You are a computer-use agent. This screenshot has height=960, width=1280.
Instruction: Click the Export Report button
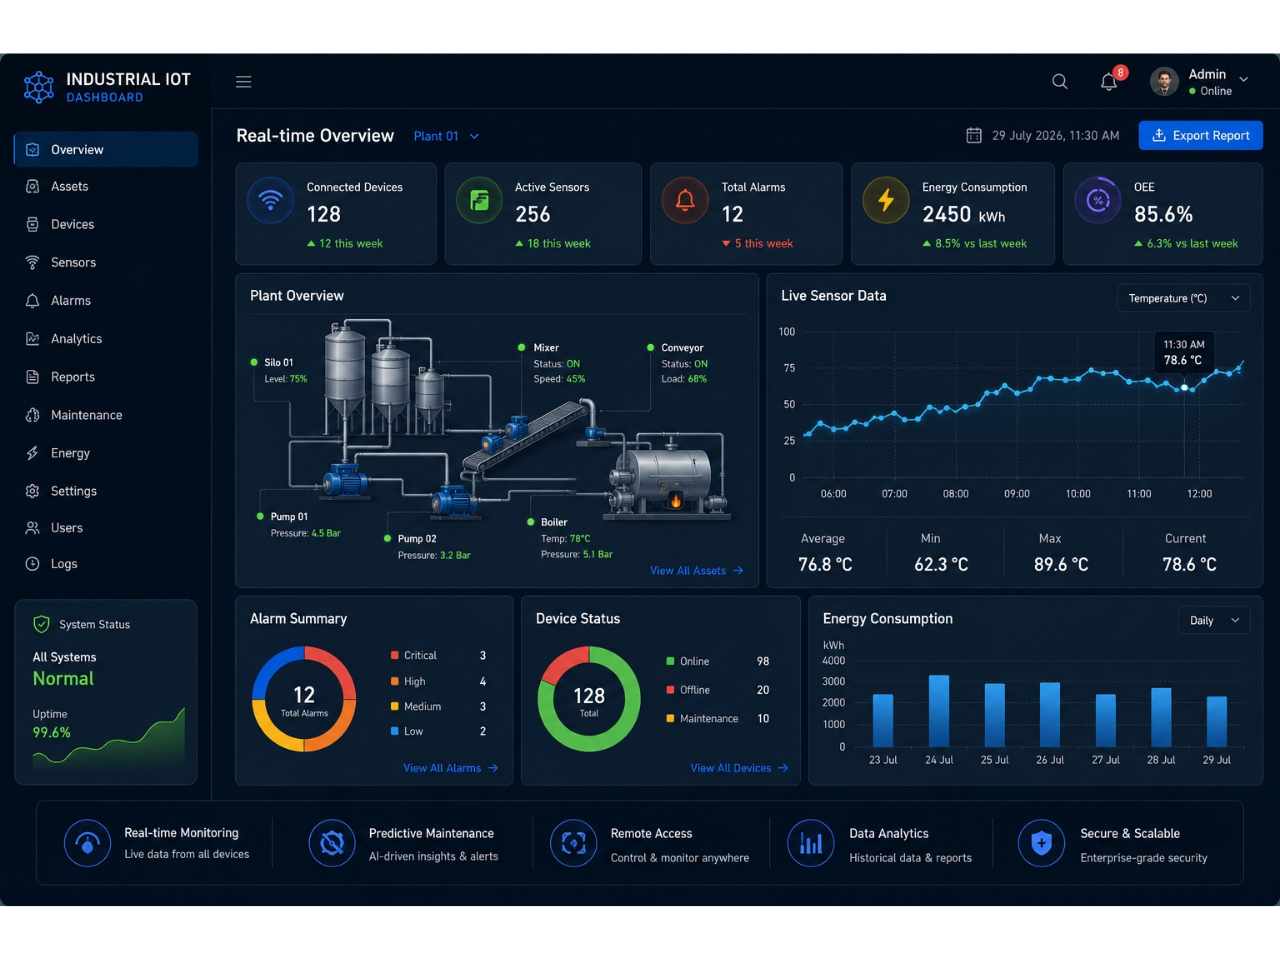[x=1200, y=135]
